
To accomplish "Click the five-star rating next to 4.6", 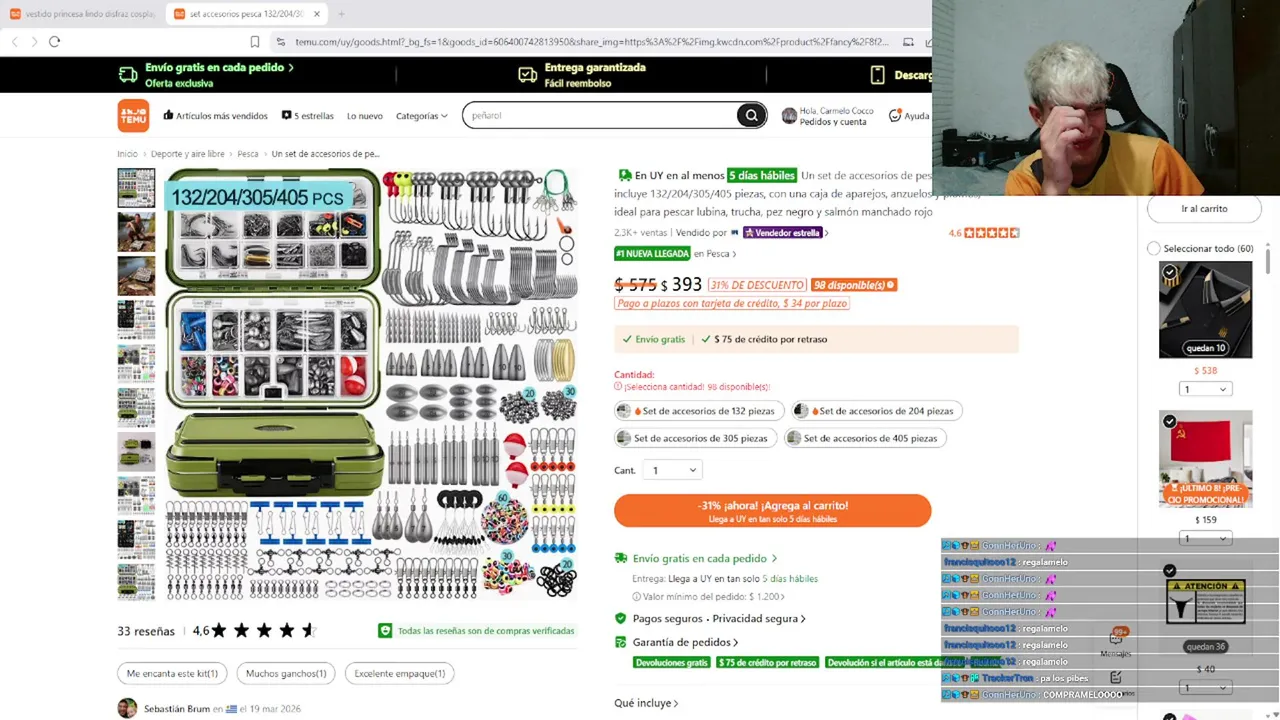I will [992, 233].
